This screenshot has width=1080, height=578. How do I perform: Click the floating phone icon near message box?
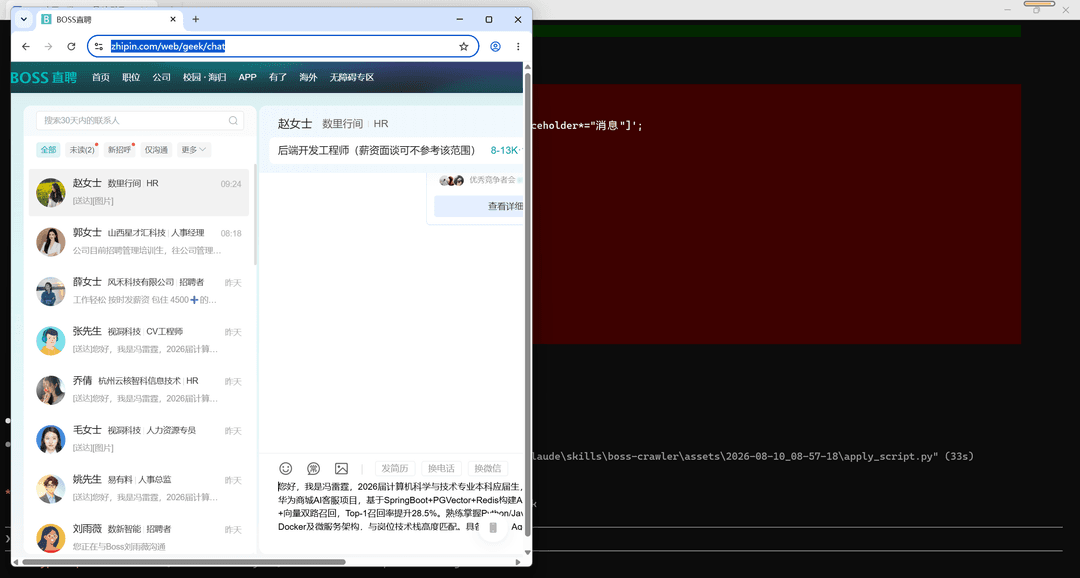(x=493, y=528)
